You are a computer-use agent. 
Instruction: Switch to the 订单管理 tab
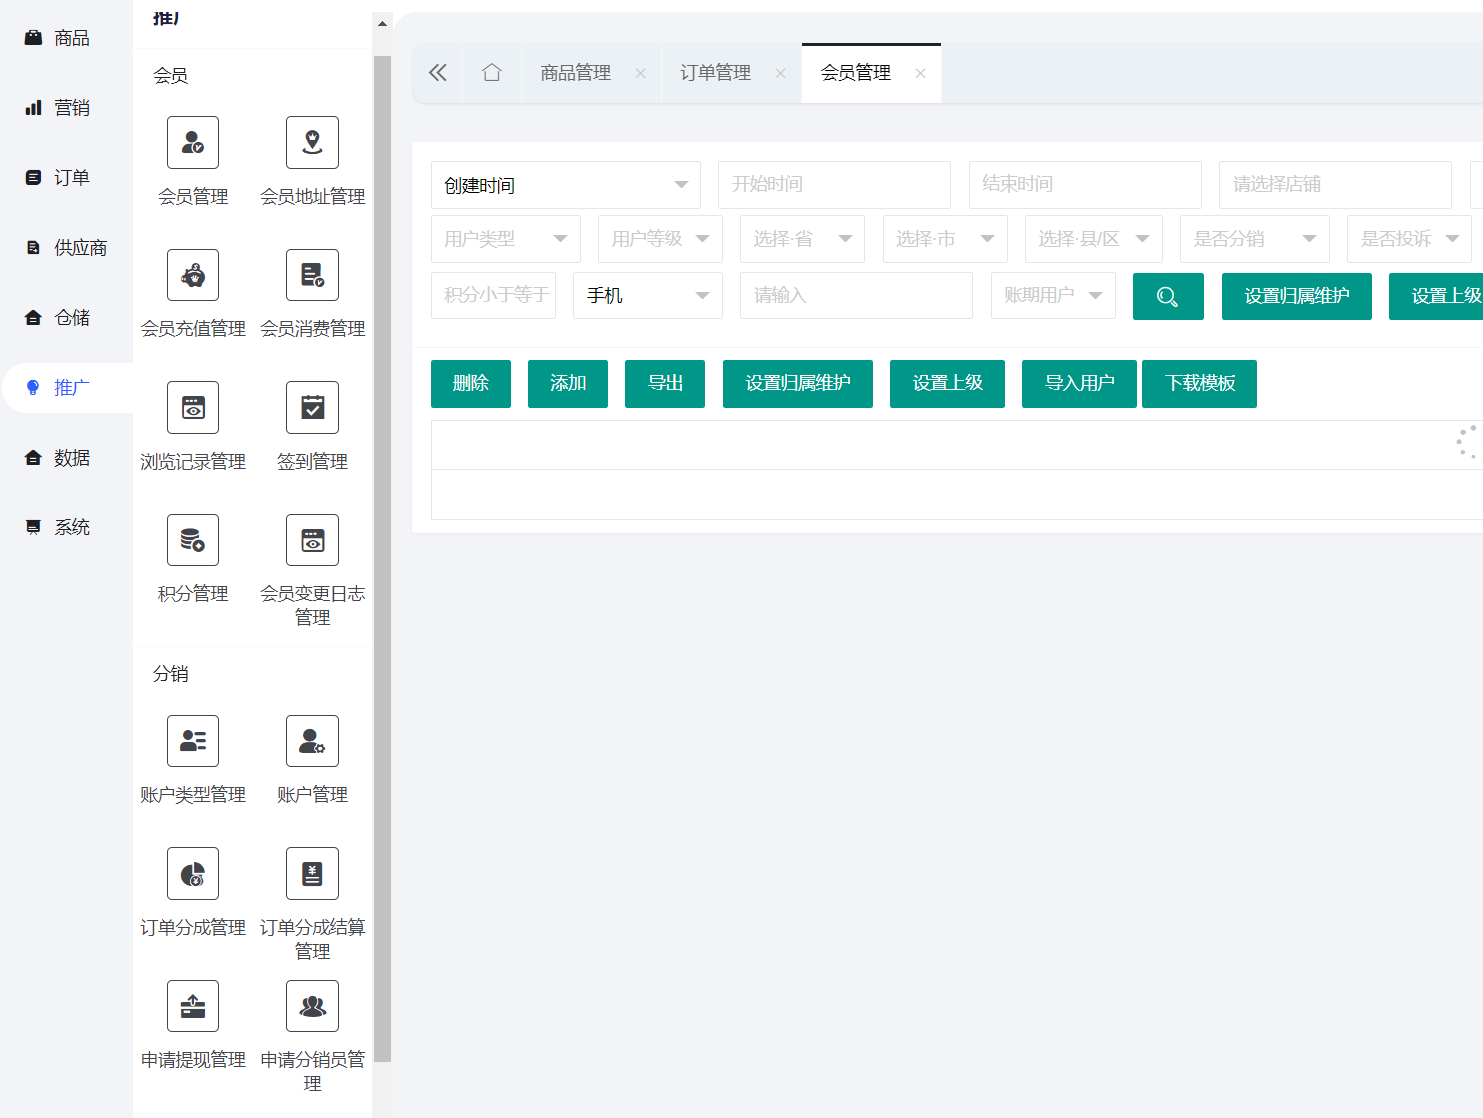pyautogui.click(x=716, y=73)
